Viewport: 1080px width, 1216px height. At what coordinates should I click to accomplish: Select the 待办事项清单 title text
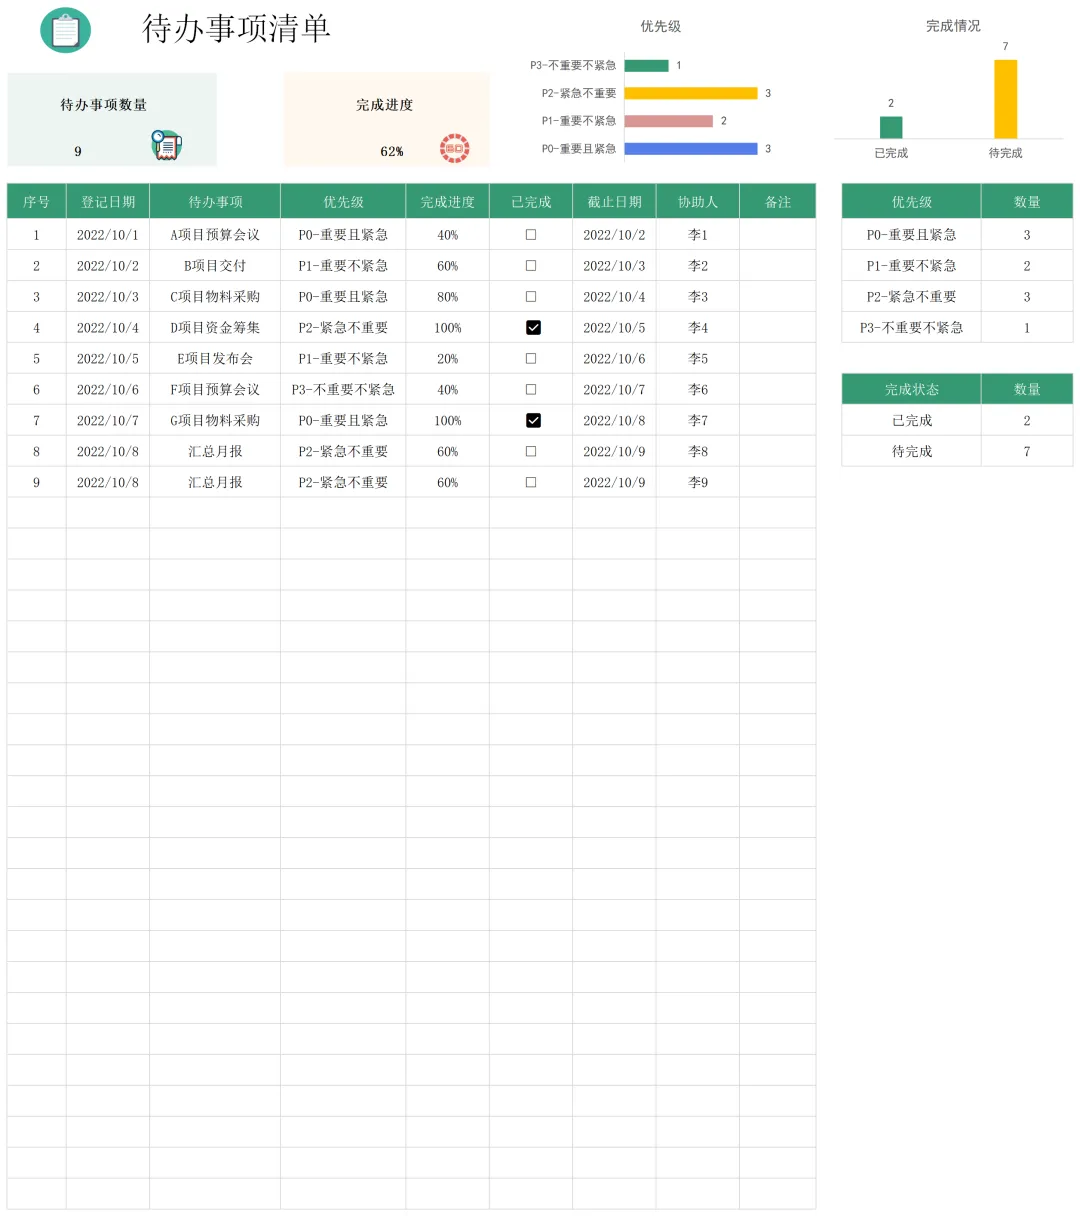pyautogui.click(x=237, y=28)
